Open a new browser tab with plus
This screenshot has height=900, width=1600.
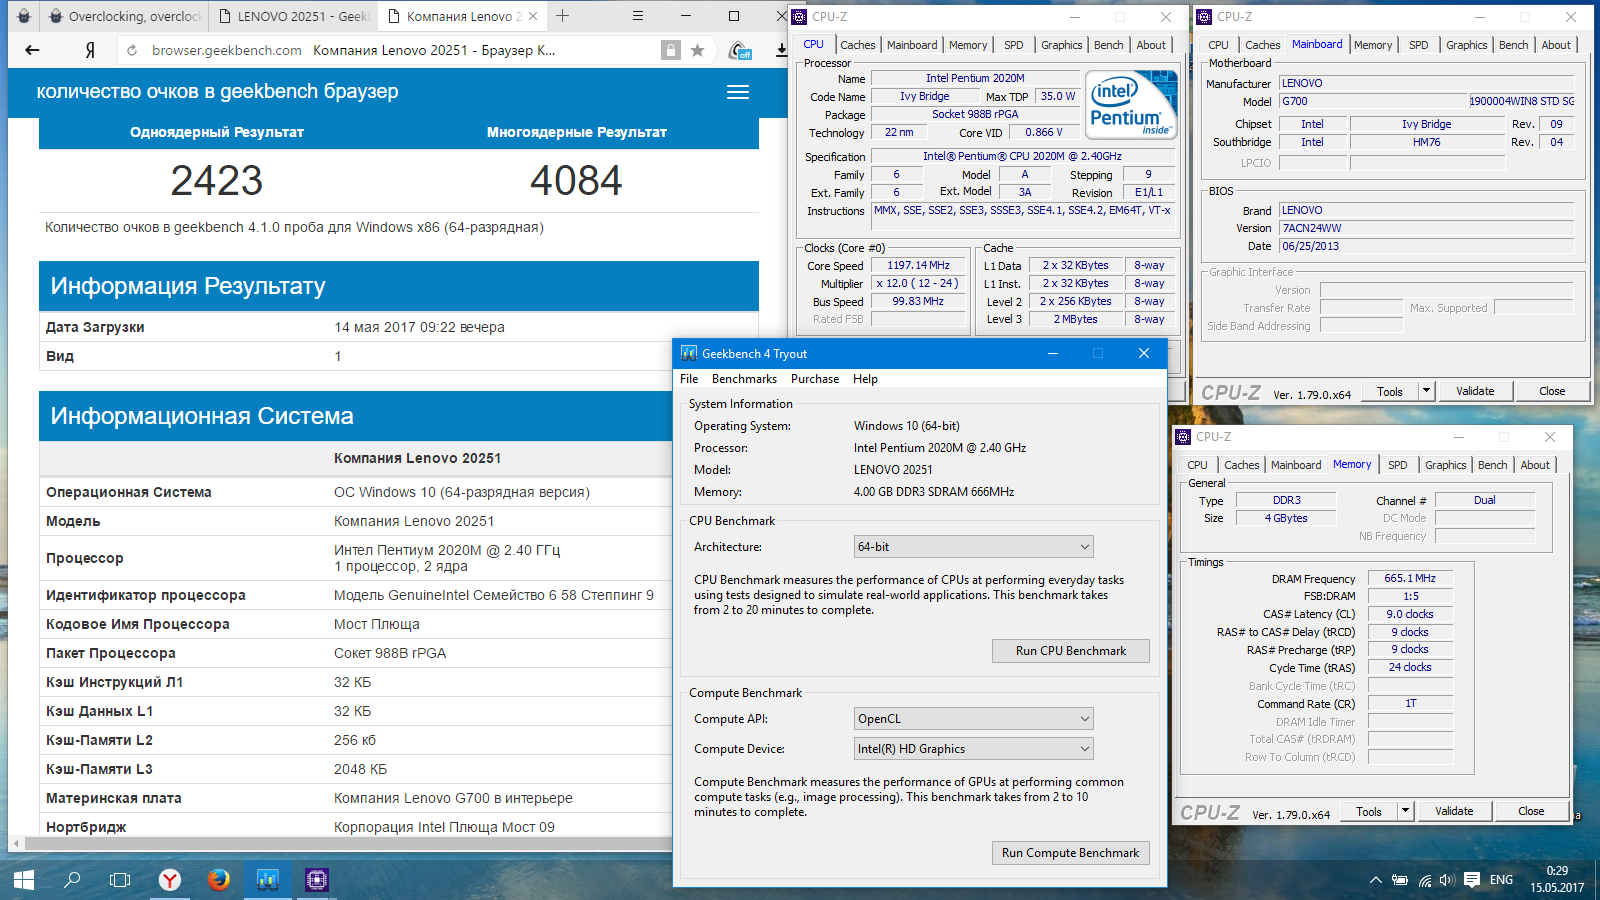563,16
